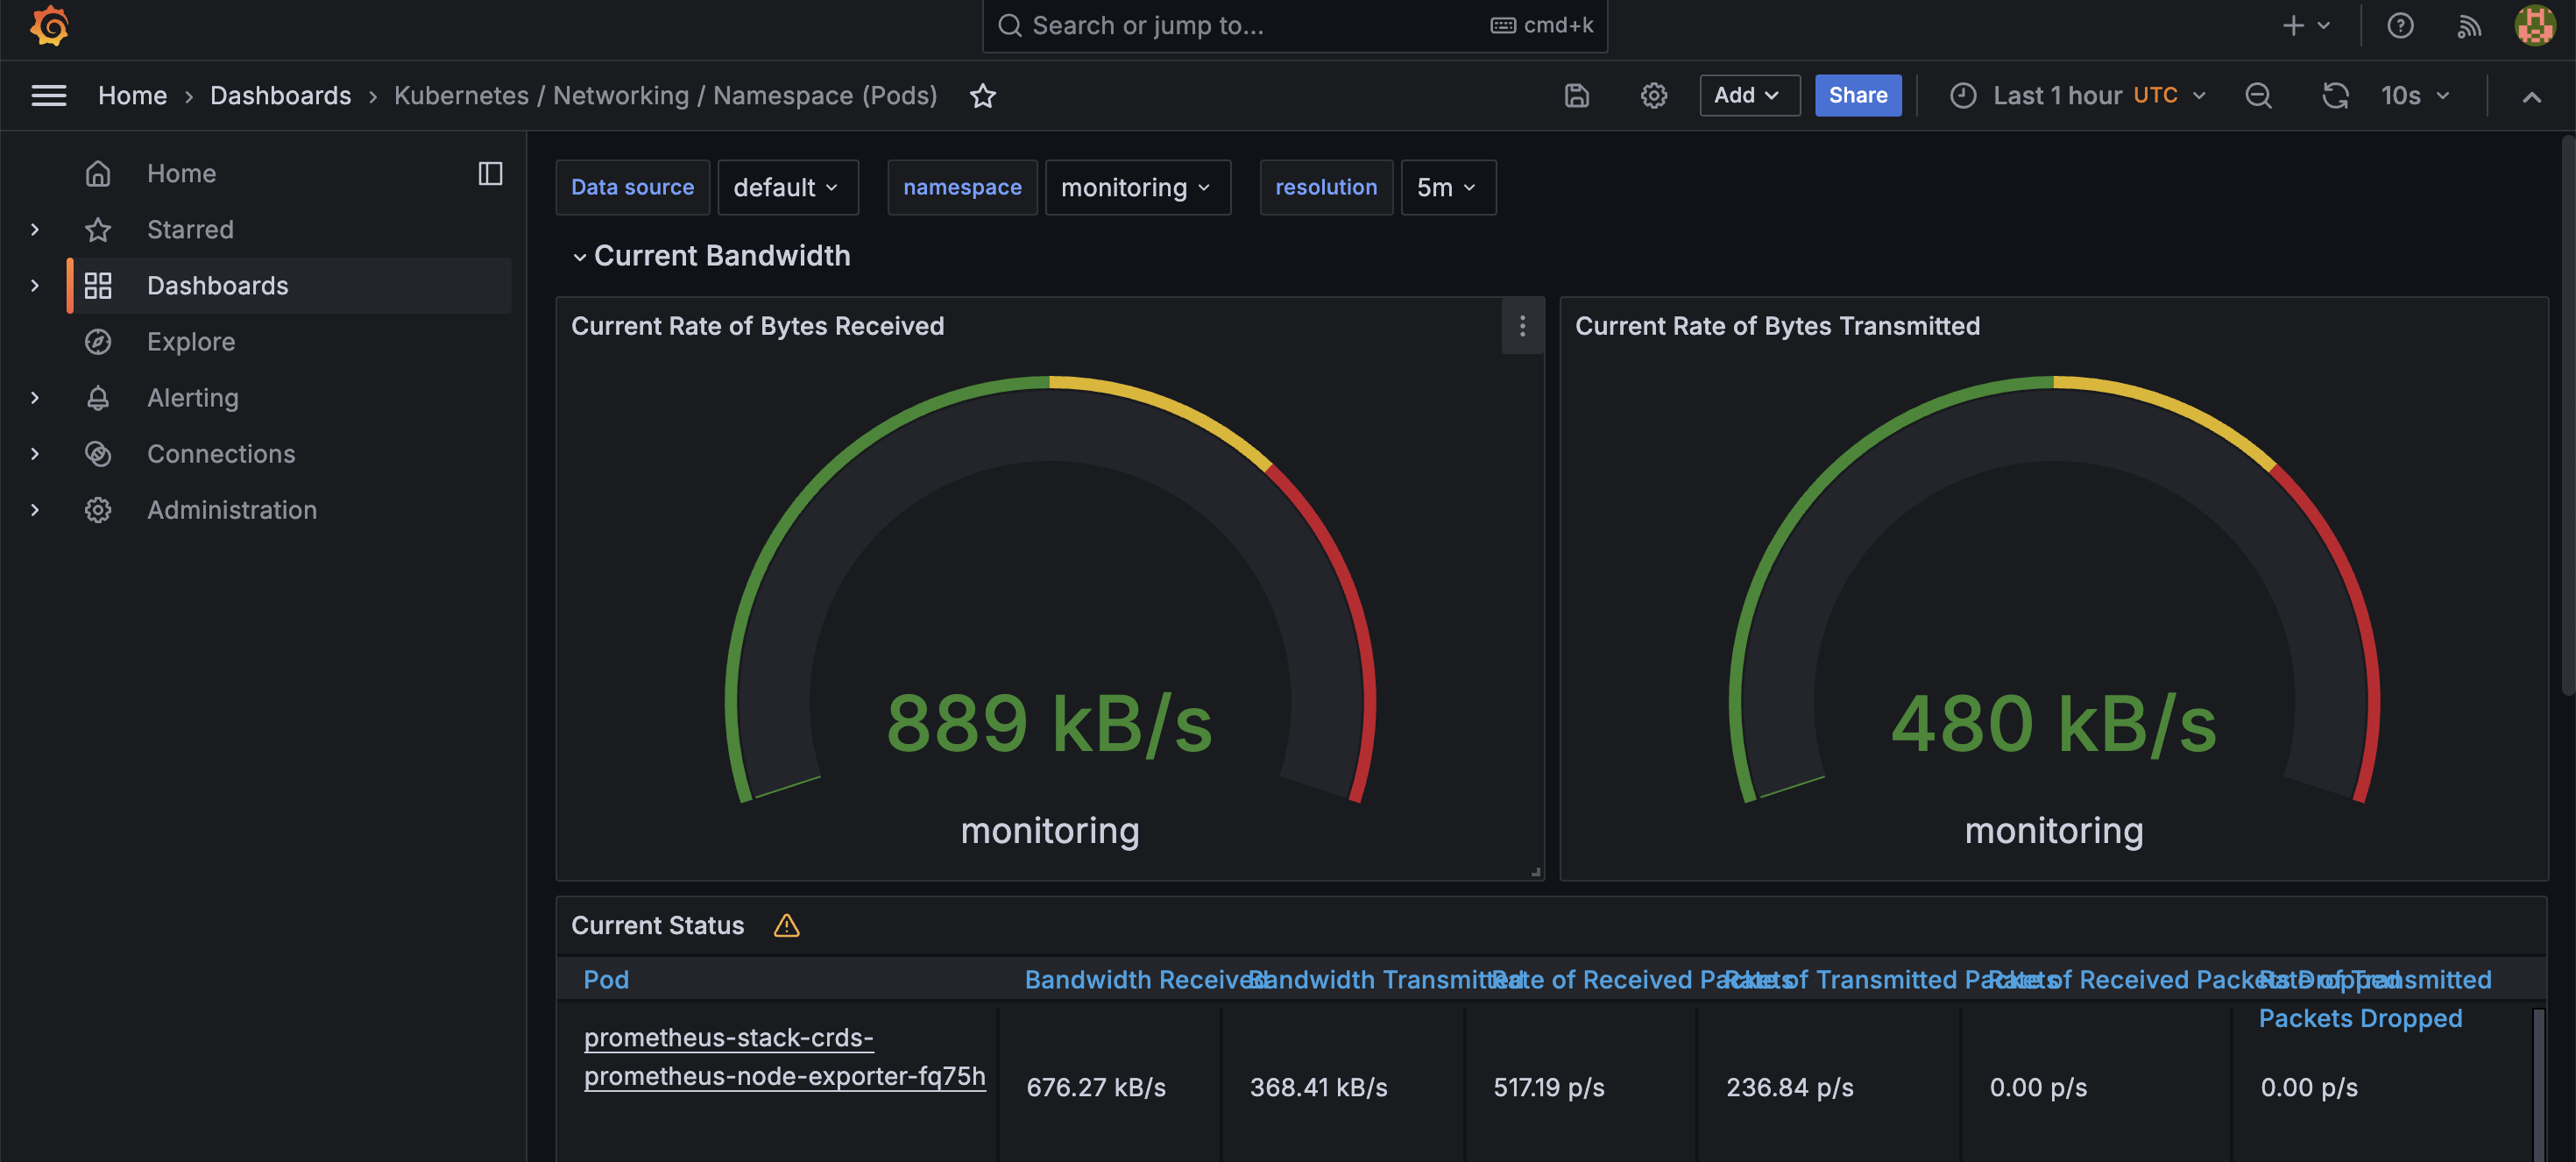Toggle the hamburger navigation menu

click(49, 96)
